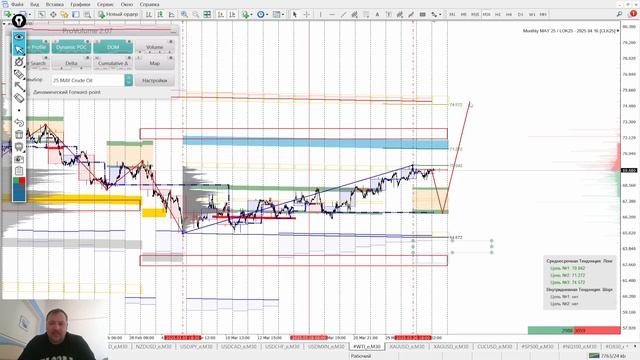The width and height of the screenshot is (640, 360).
Task: Toggle chart auto scroll icon
Action: coord(221,14)
